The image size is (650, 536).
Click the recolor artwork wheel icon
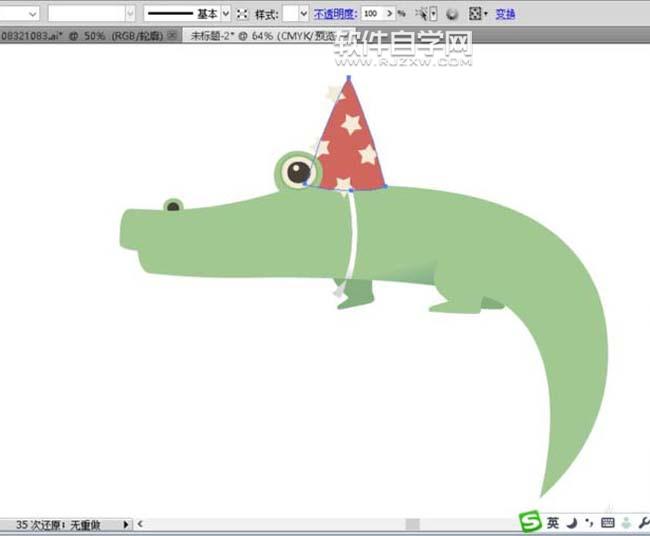click(x=451, y=14)
